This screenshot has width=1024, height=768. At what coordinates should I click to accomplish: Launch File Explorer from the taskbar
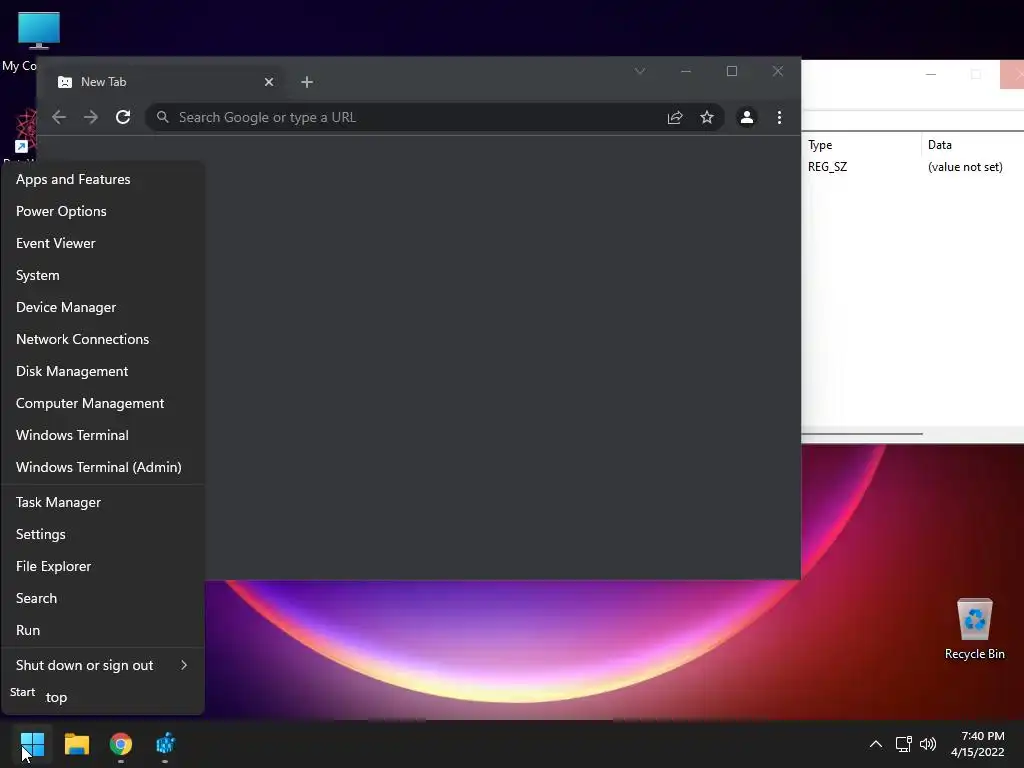point(76,744)
